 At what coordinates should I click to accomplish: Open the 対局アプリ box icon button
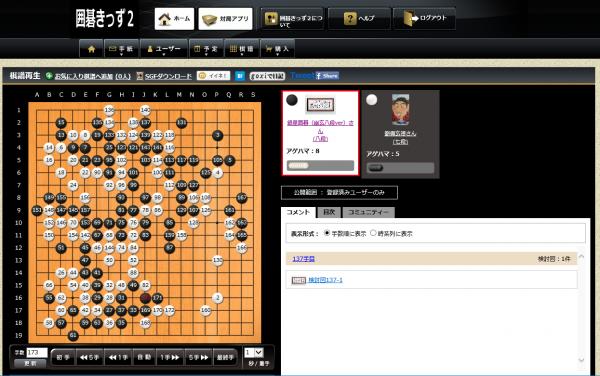click(225, 19)
